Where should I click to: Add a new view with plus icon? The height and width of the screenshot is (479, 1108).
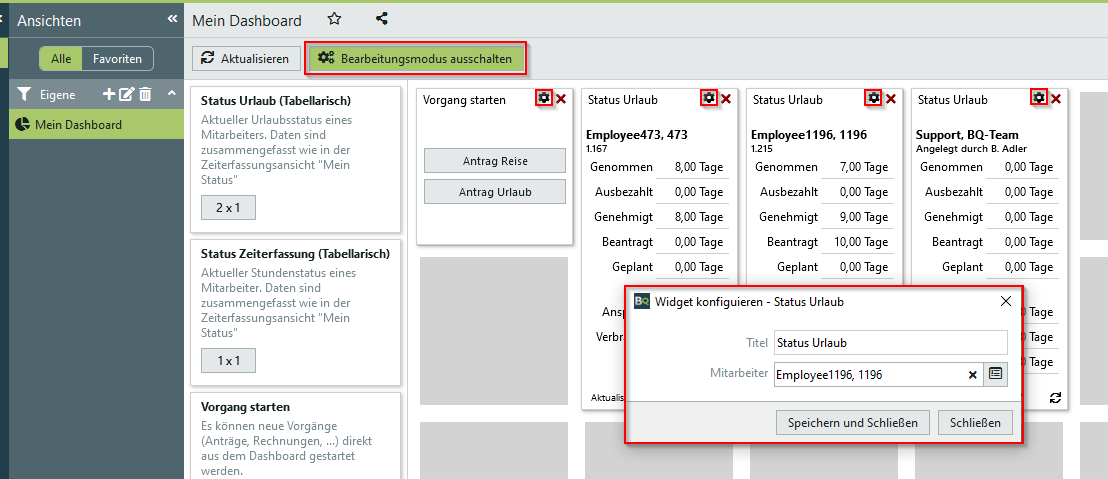(109, 94)
